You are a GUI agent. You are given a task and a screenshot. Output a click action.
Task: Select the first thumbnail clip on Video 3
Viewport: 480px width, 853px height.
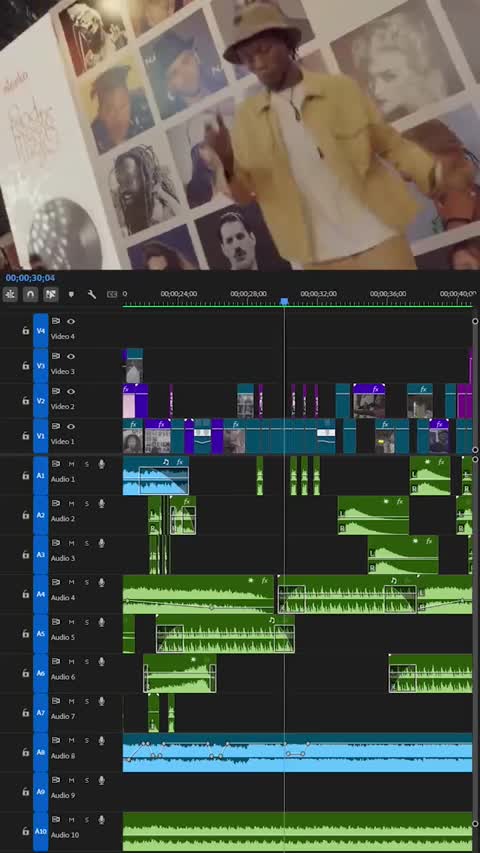134,366
